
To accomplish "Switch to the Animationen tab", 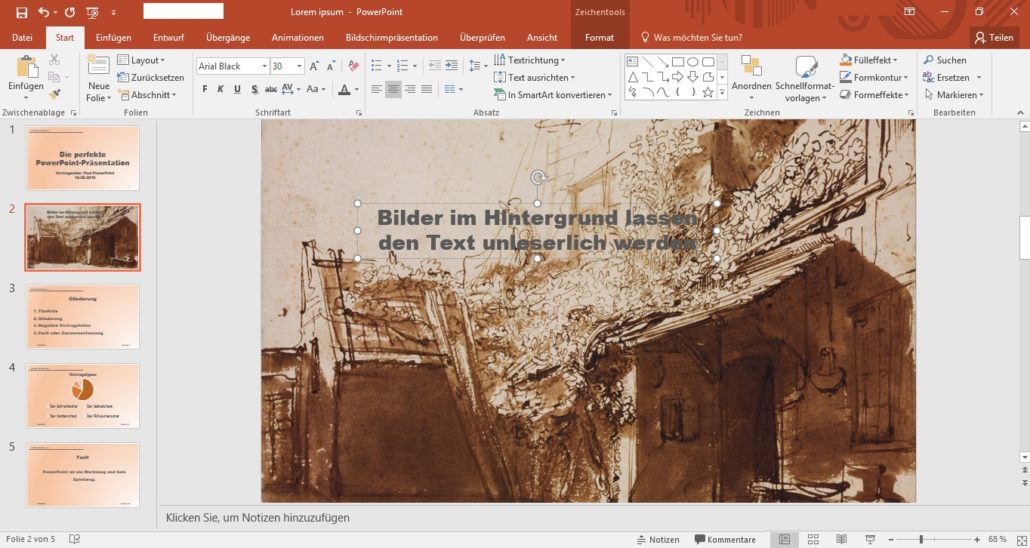I will tap(298, 37).
